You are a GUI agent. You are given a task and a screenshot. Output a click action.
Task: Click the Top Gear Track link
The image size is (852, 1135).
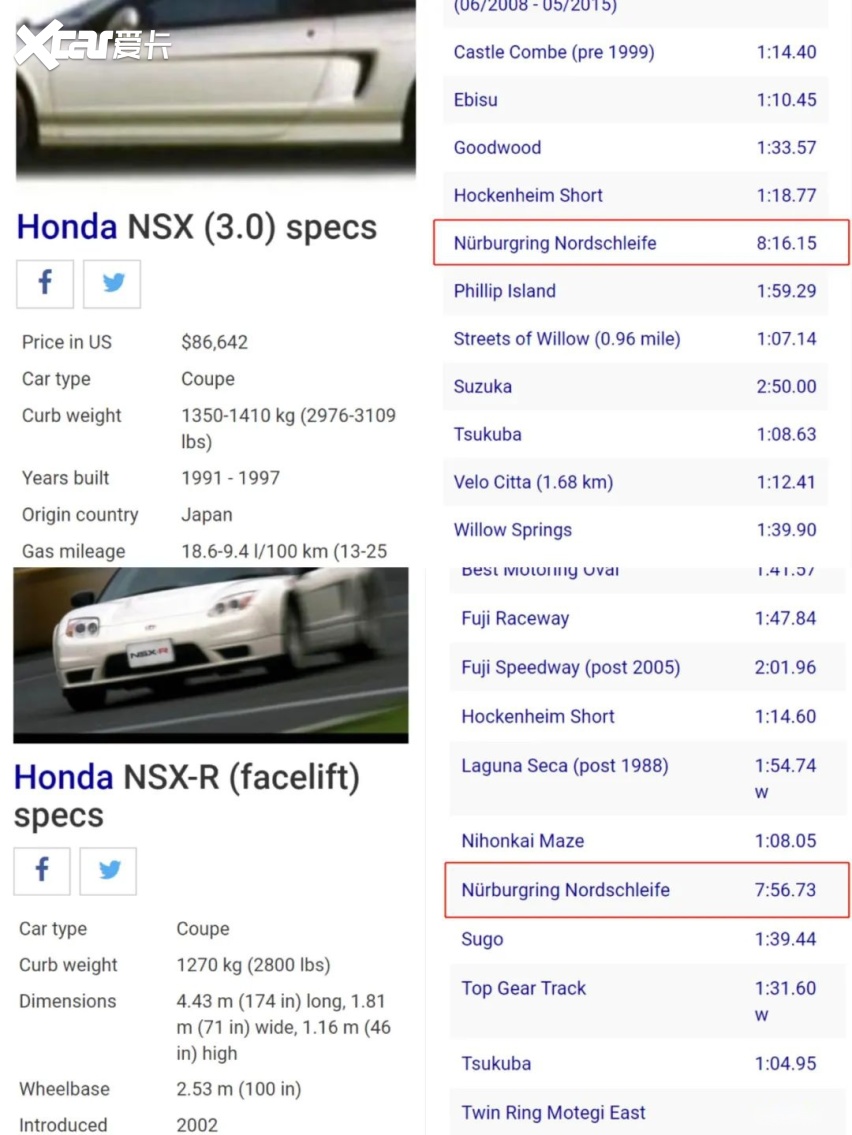[523, 989]
